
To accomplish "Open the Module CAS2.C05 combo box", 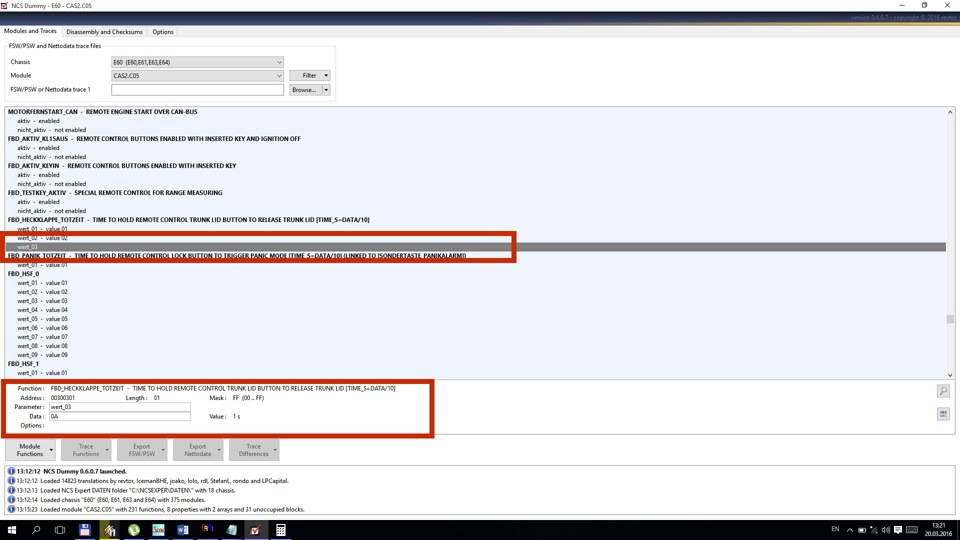I will 197,75.
